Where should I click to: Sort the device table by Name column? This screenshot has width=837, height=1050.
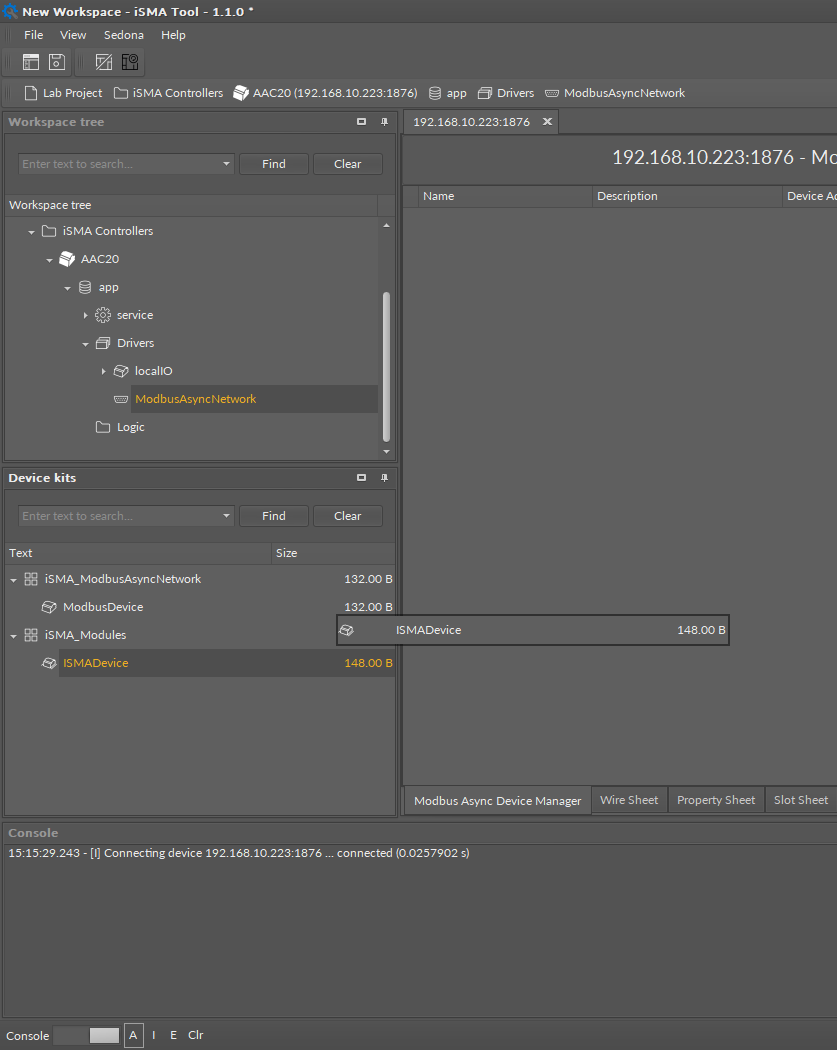click(505, 196)
